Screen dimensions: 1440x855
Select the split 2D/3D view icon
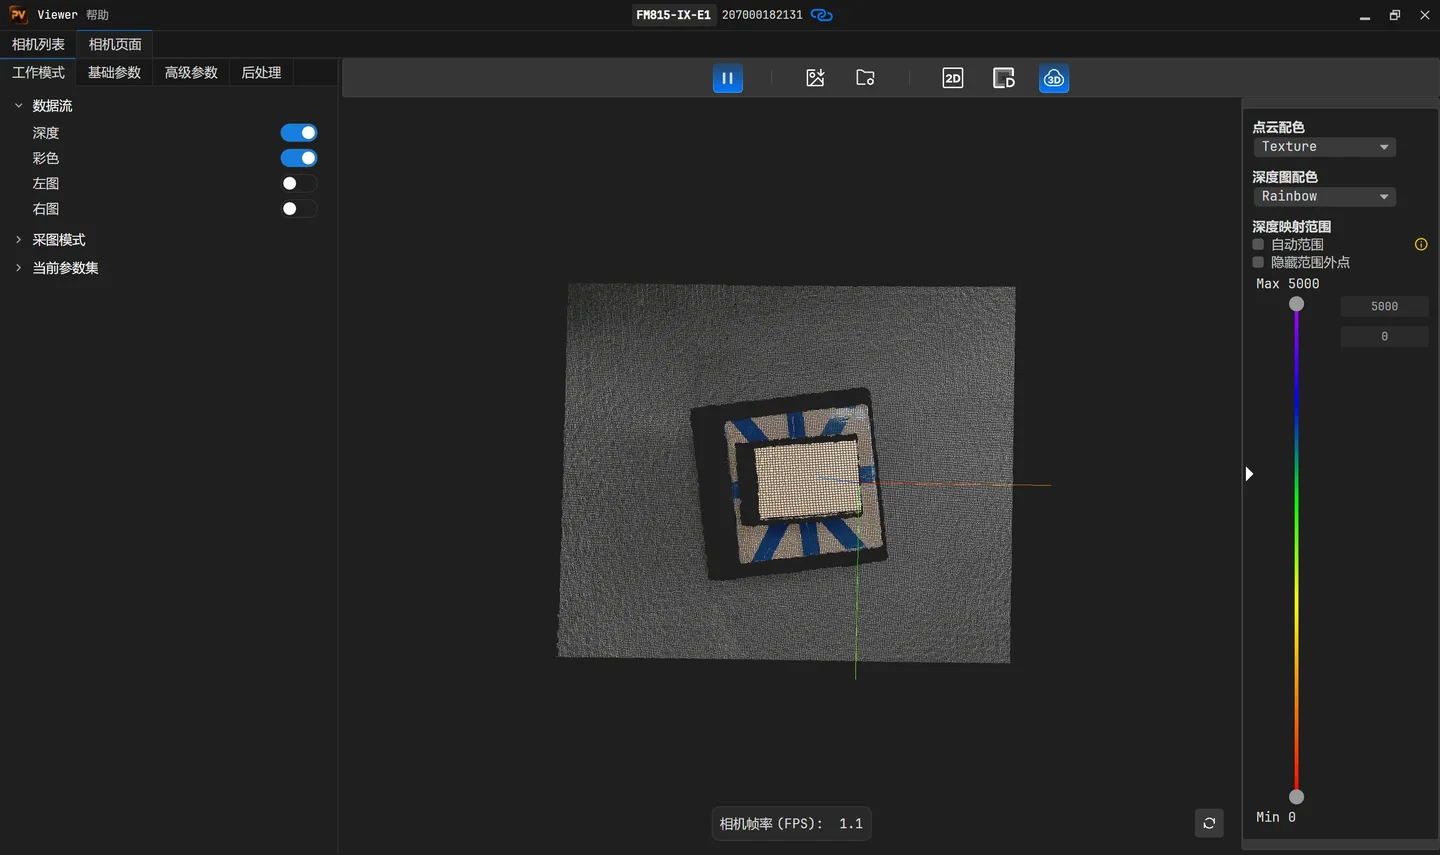point(1003,78)
